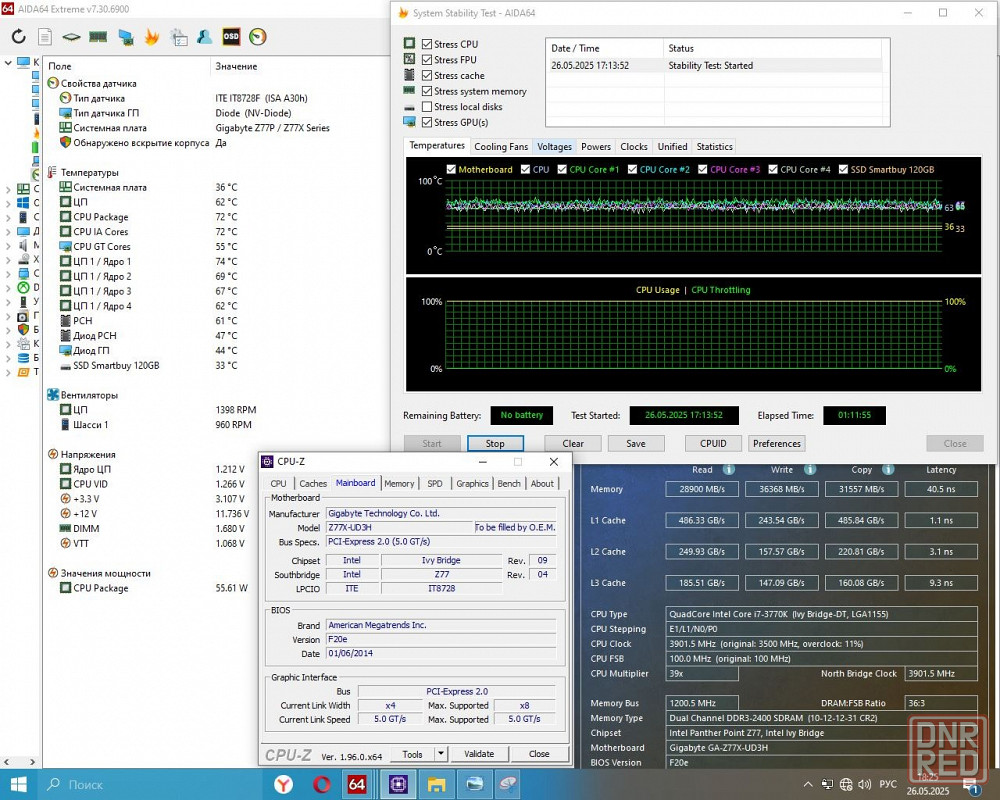
Task: Open File Explorer from the taskbar
Action: click(436, 784)
